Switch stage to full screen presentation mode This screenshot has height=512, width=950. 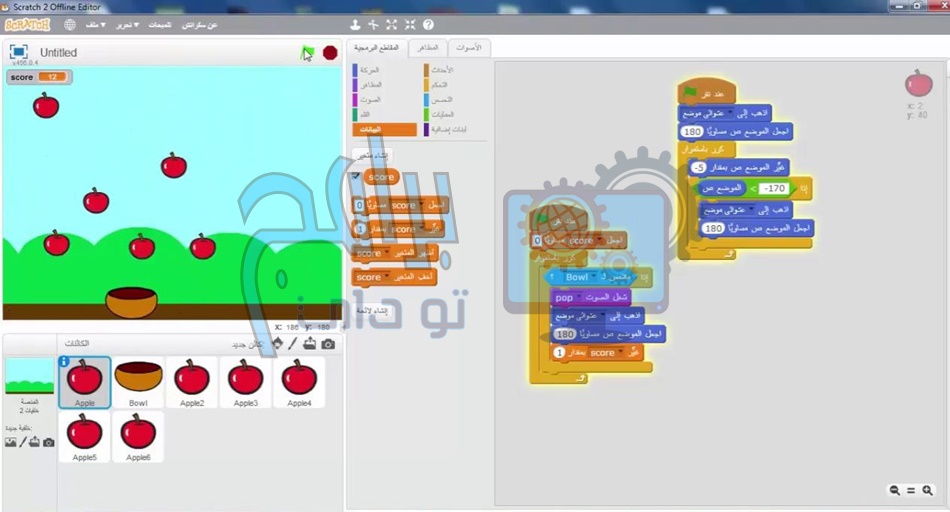[x=19, y=51]
